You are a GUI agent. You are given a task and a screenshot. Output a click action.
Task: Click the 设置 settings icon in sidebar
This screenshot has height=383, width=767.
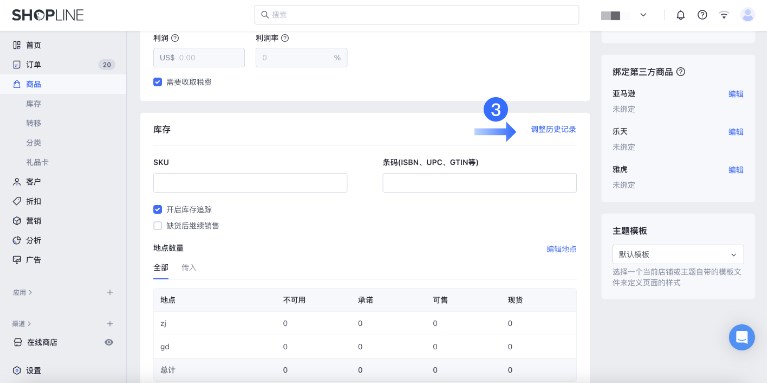(17, 370)
